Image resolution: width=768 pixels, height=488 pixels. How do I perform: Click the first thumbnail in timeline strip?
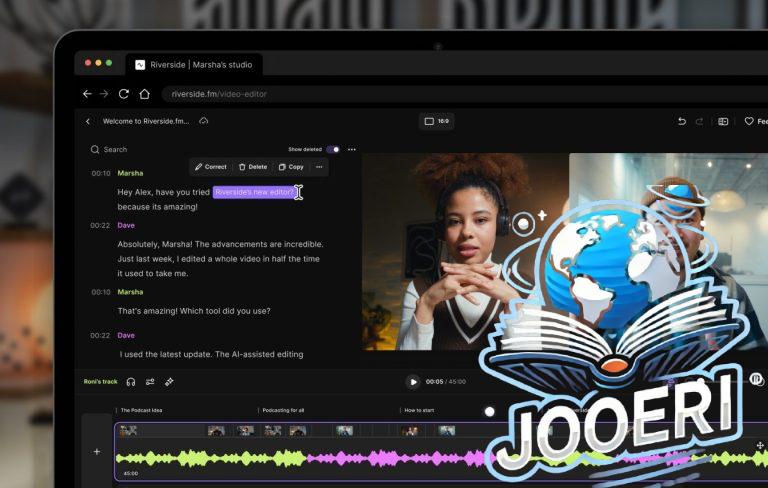[x=128, y=431]
